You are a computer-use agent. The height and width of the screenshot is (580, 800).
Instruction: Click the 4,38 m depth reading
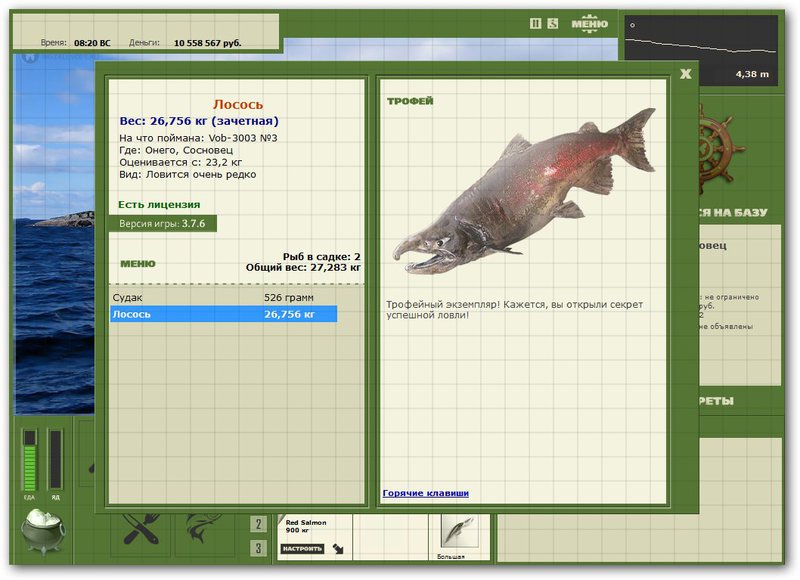(x=752, y=74)
